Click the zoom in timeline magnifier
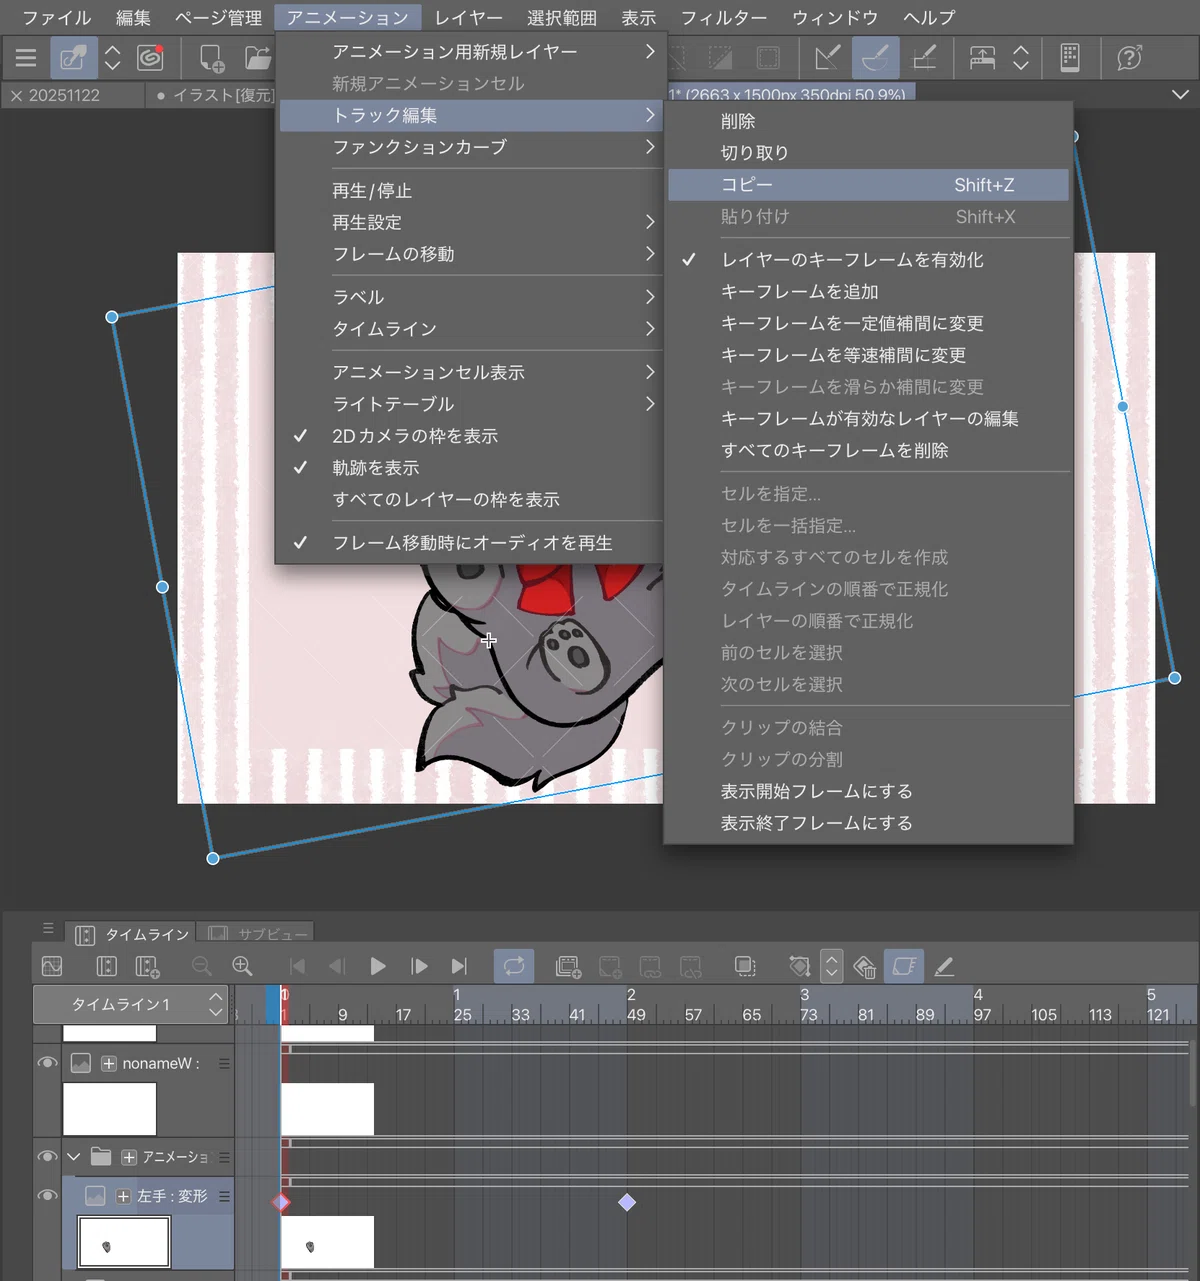 click(242, 966)
